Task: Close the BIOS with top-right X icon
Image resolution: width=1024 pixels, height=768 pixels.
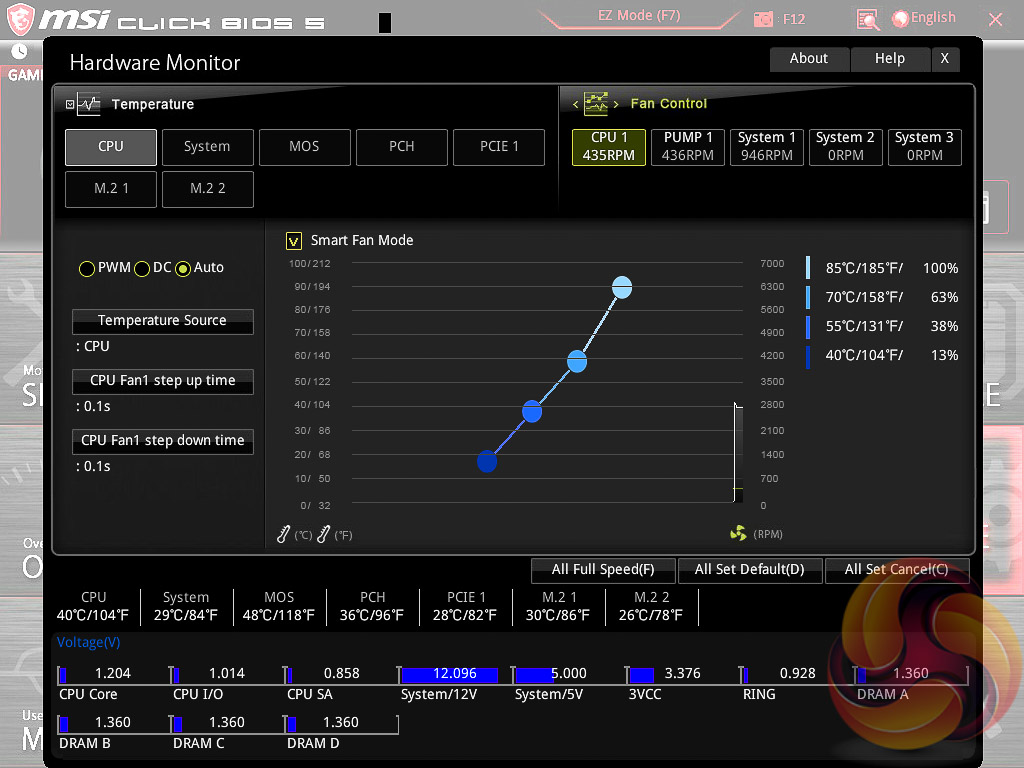Action: [995, 20]
